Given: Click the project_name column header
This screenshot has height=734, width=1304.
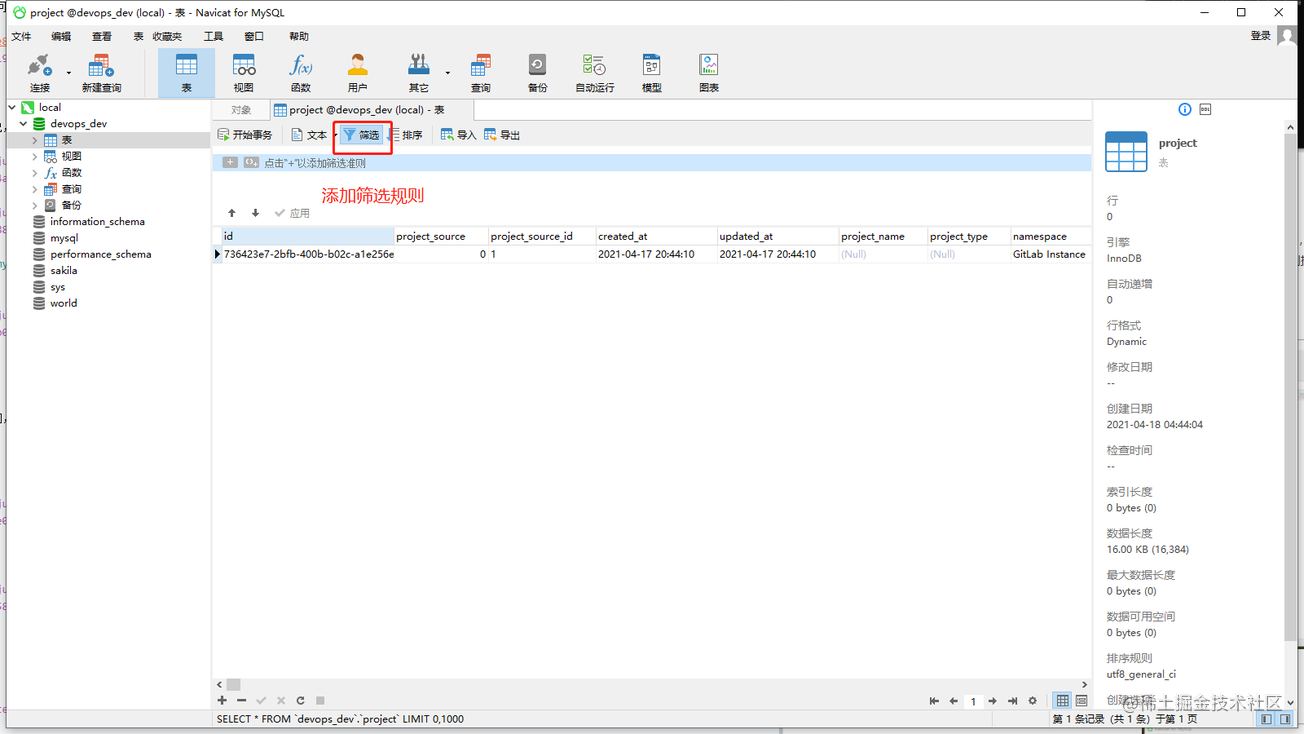Looking at the screenshot, I should [x=873, y=236].
